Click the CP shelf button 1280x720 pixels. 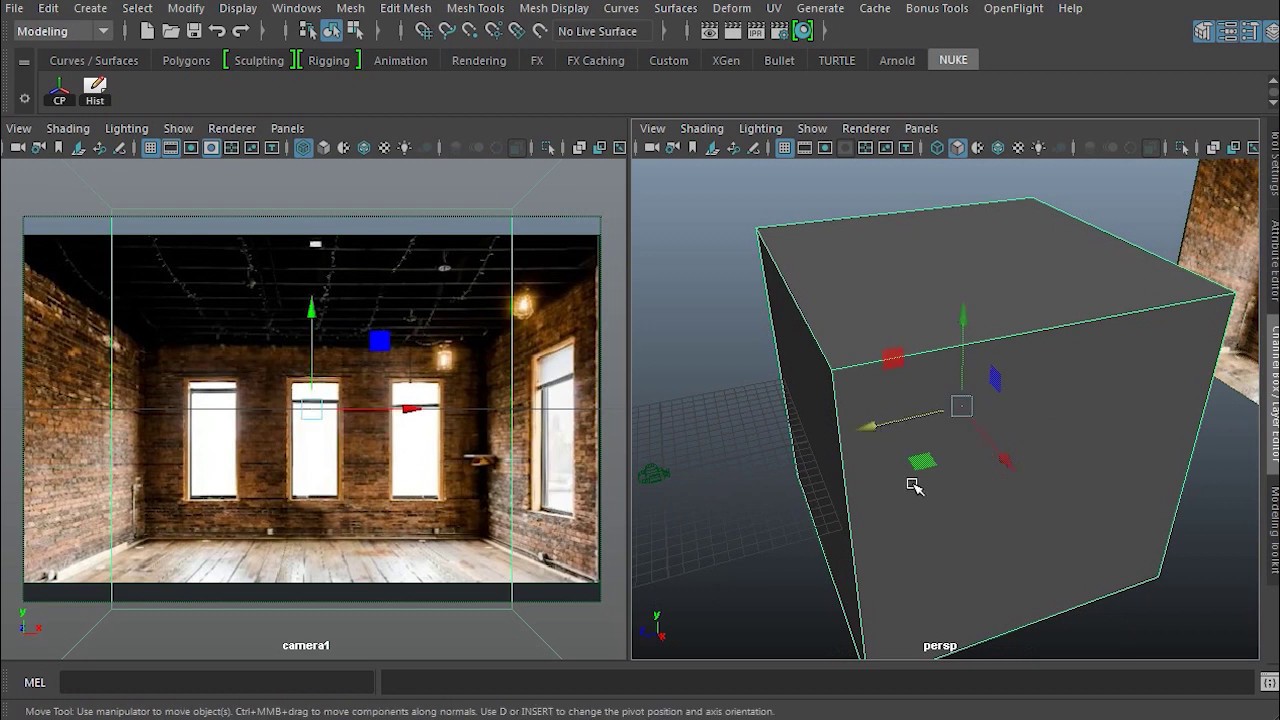click(59, 91)
